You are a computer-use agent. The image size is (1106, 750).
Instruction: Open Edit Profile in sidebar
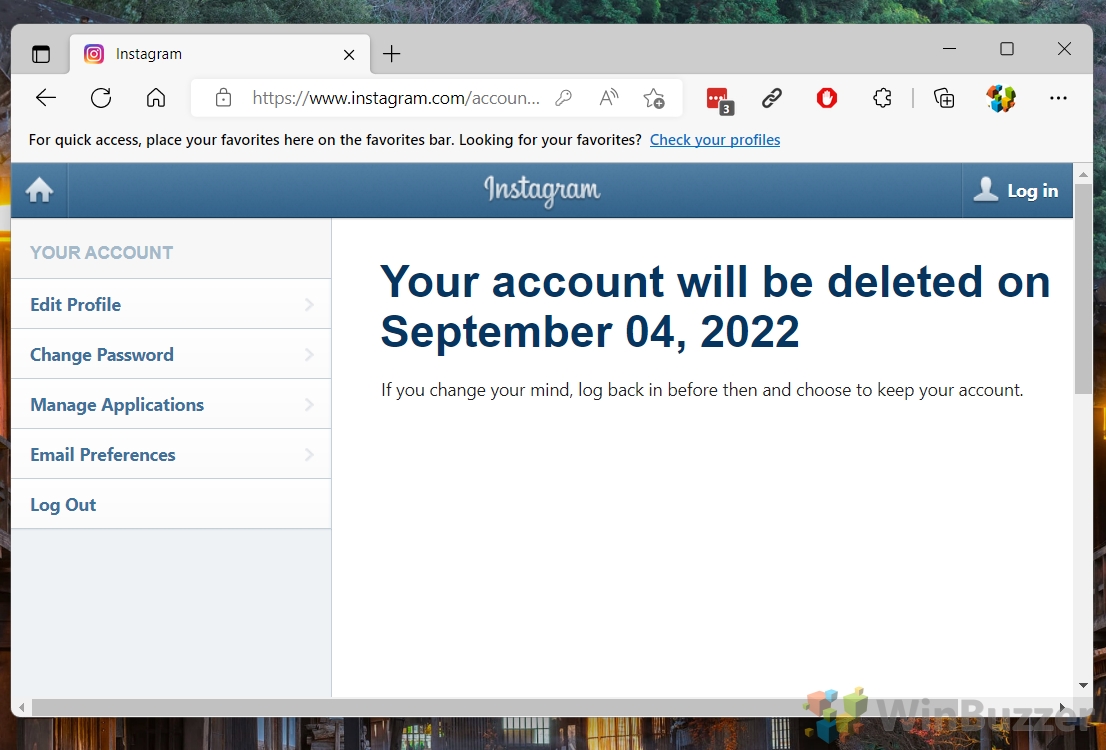[x=171, y=304]
